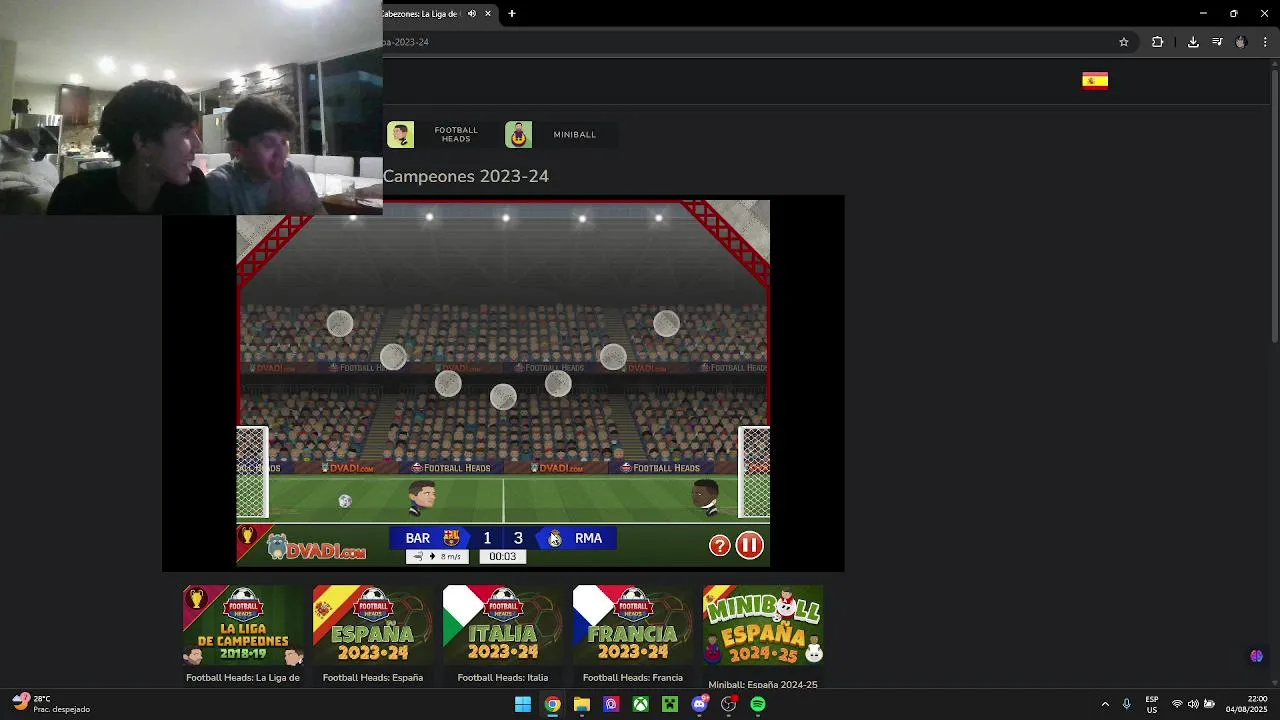The image size is (1280, 720).
Task: Click the 'Campeones 2023-24' page heading
Action: pos(466,176)
